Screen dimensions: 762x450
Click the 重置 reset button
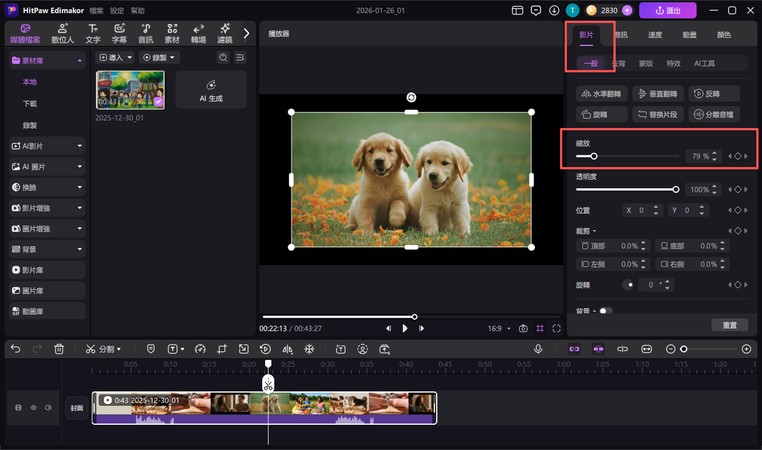(x=729, y=325)
